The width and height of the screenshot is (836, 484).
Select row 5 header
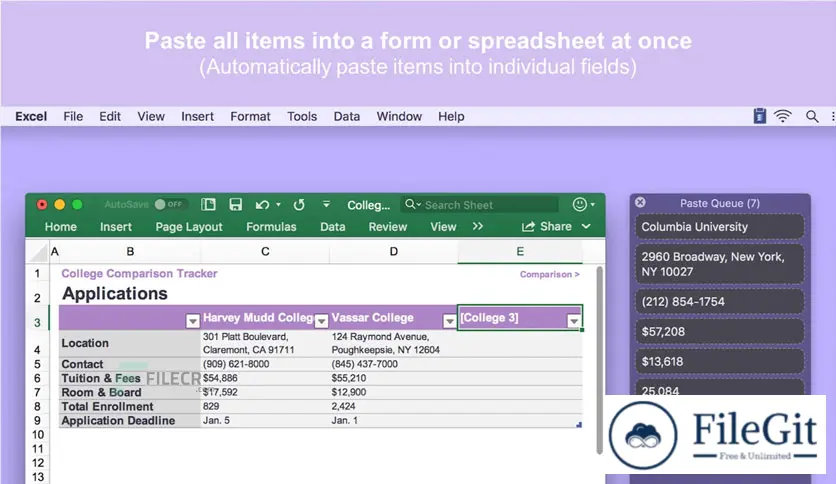(37, 364)
